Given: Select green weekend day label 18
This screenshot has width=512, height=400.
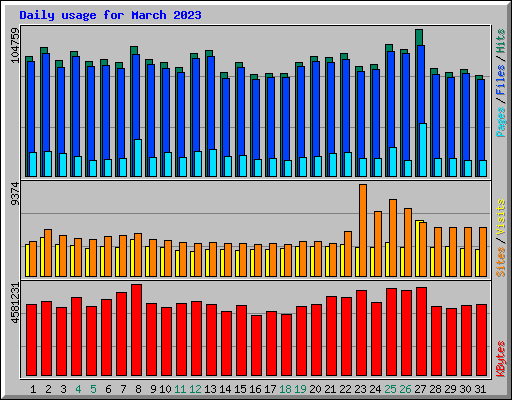Looking at the screenshot, I should coord(285,389).
